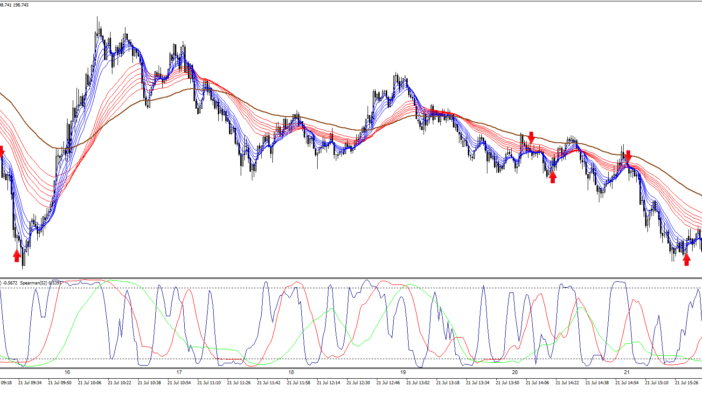702x395 pixels.
Task: Select period separator label 17
Action: [x=179, y=373]
